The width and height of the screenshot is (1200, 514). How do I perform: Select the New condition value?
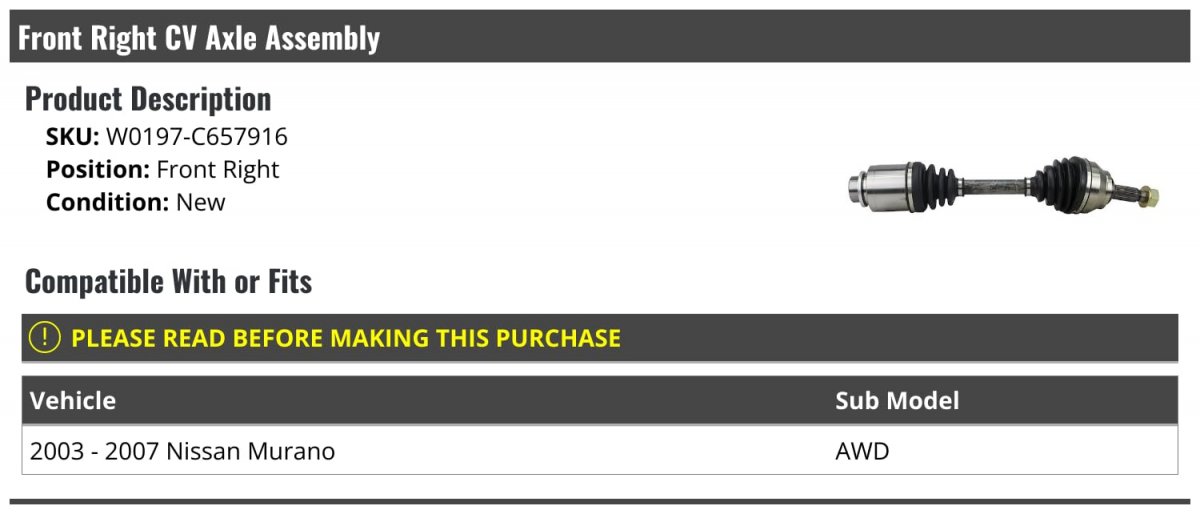201,202
